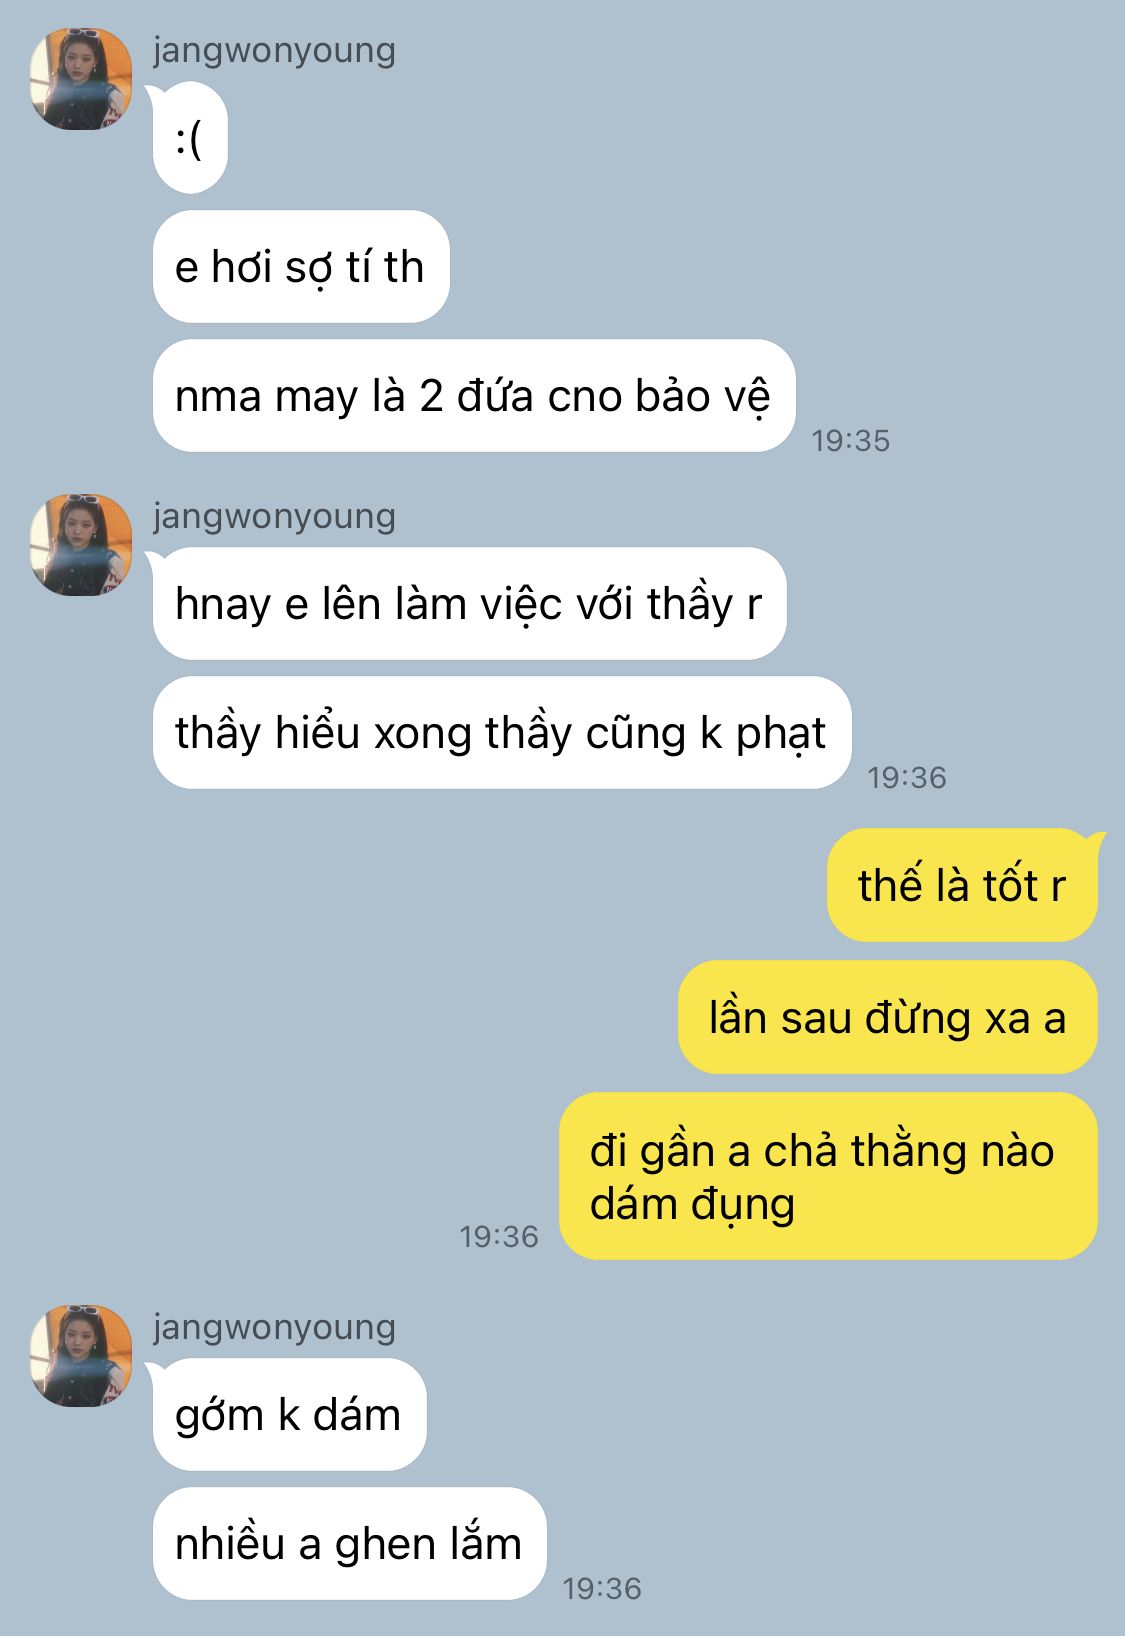
Task: Tap the yellow "lần sau đừng xa a" message
Action: point(888,1018)
